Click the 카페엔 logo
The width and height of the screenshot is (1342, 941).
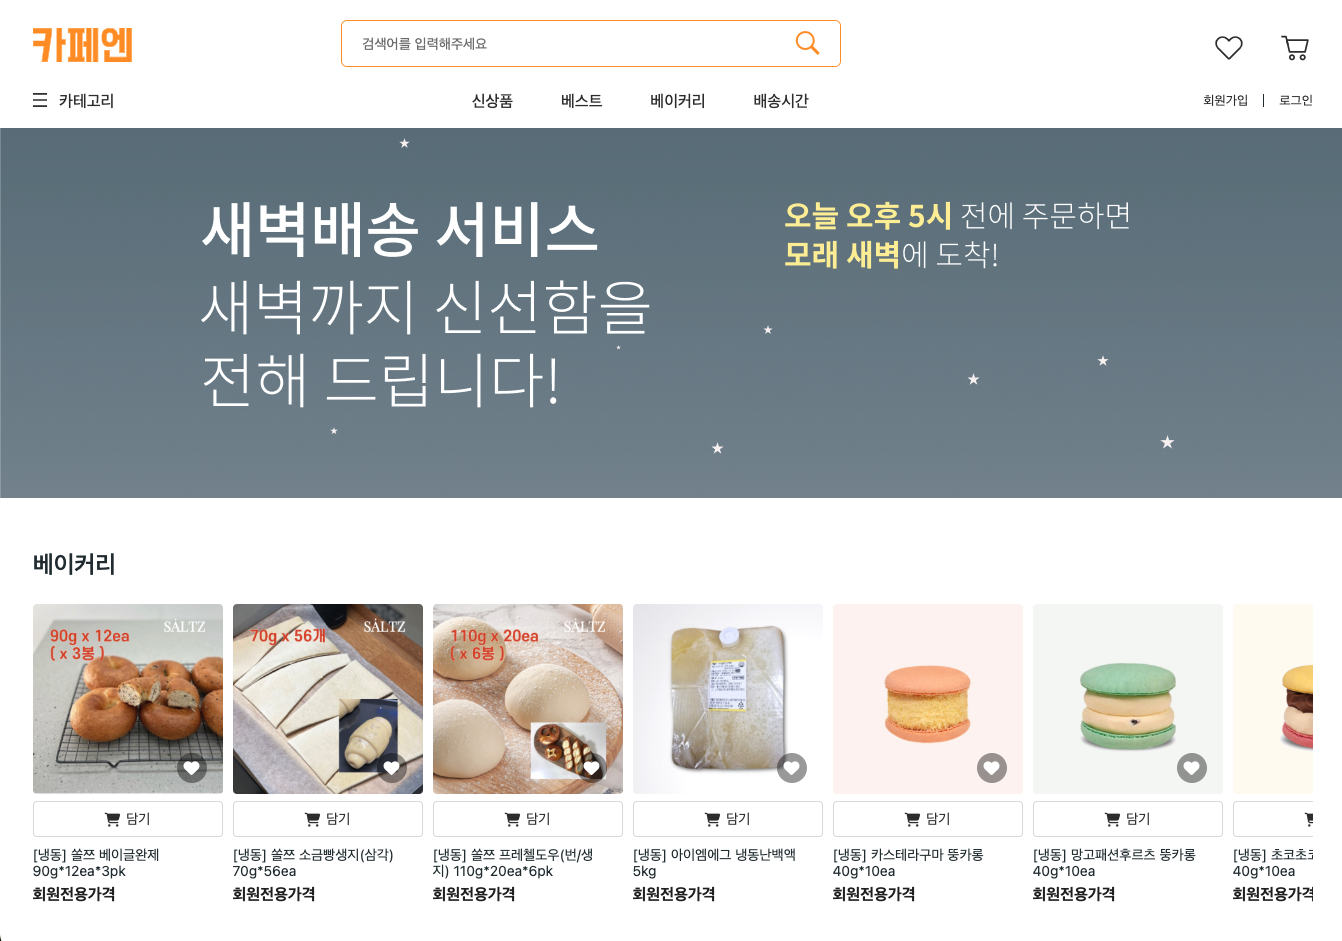click(82, 44)
